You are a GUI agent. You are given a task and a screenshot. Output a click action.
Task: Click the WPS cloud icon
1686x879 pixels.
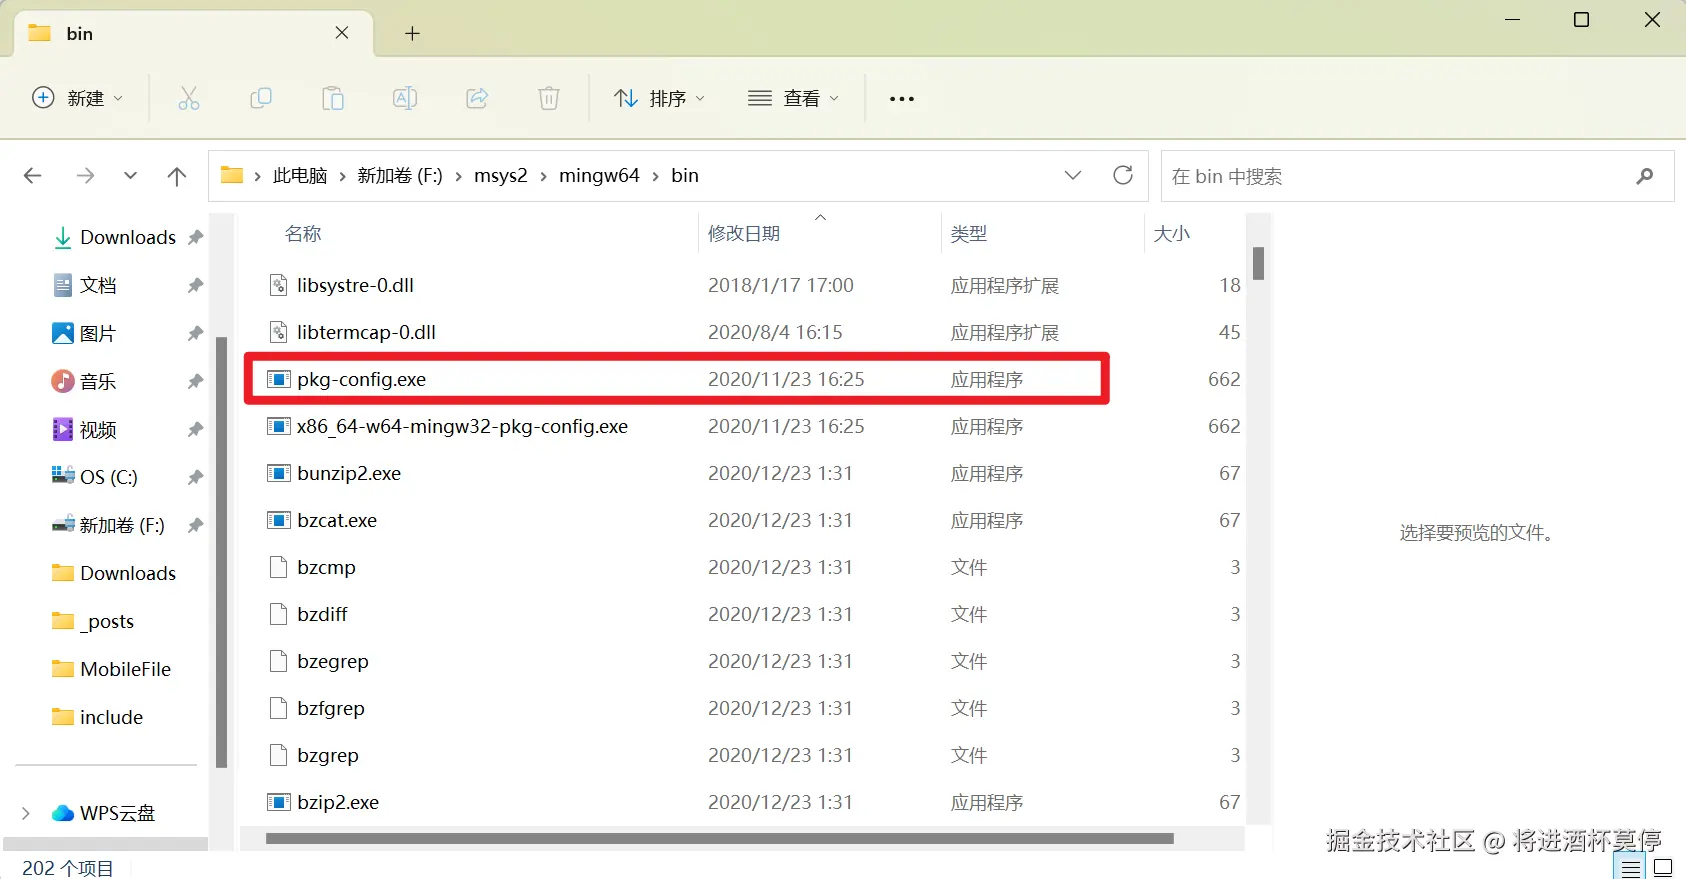(63, 813)
